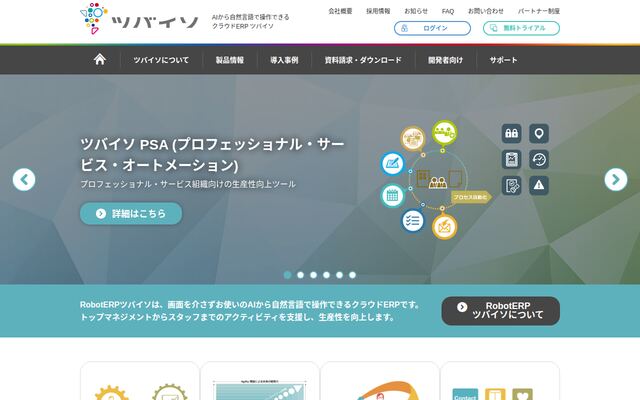Click the blue tablet and pen icon
This screenshot has height=400, width=640.
coord(392,164)
